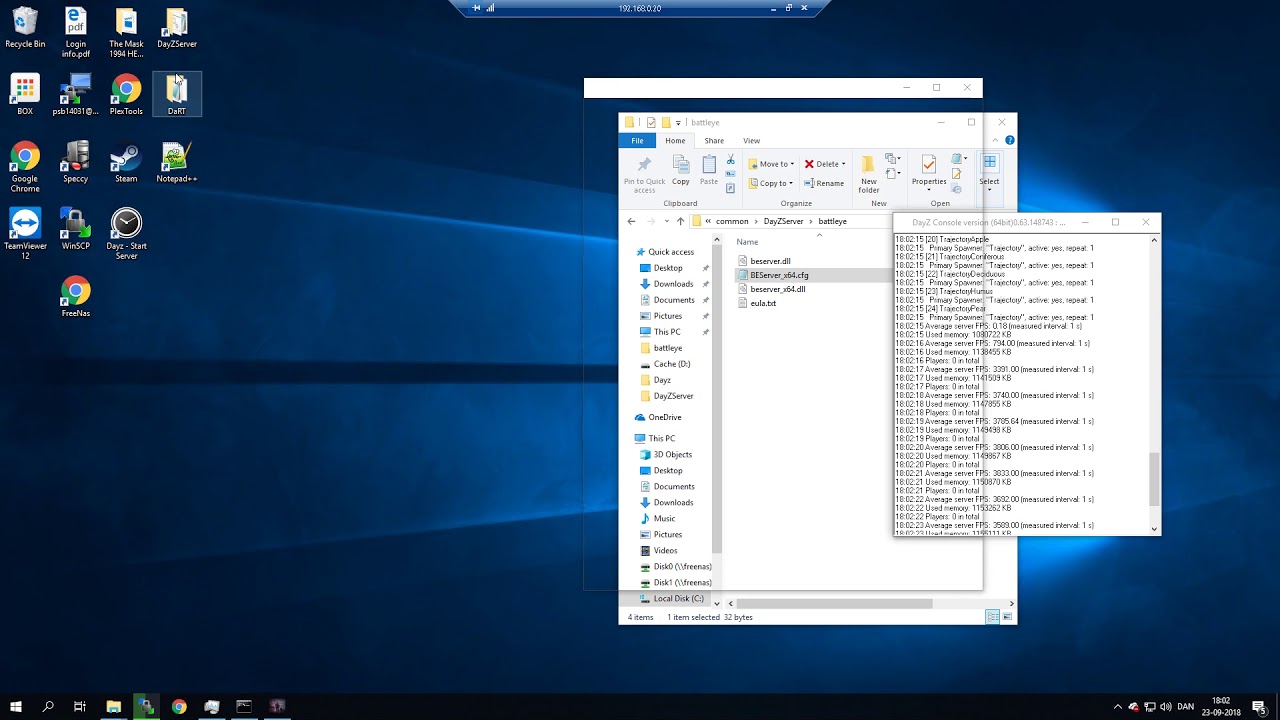
Task: Select the BEServer_x64.cfg file
Action: tap(779, 275)
